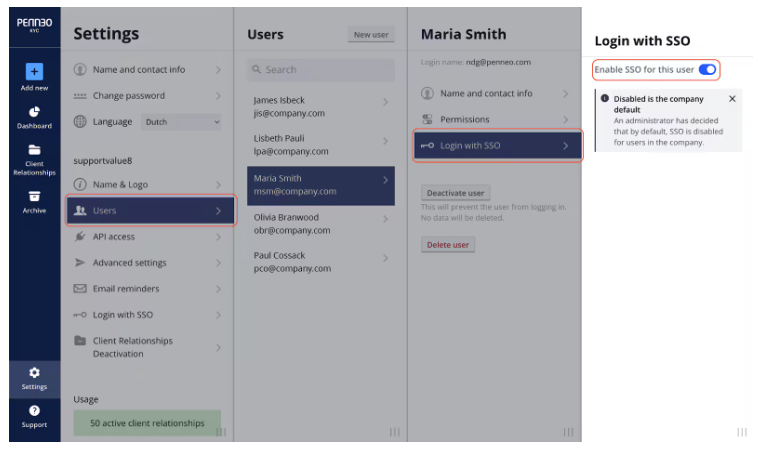
Task: Click the toggles icon beside Permissions
Action: click(x=427, y=119)
